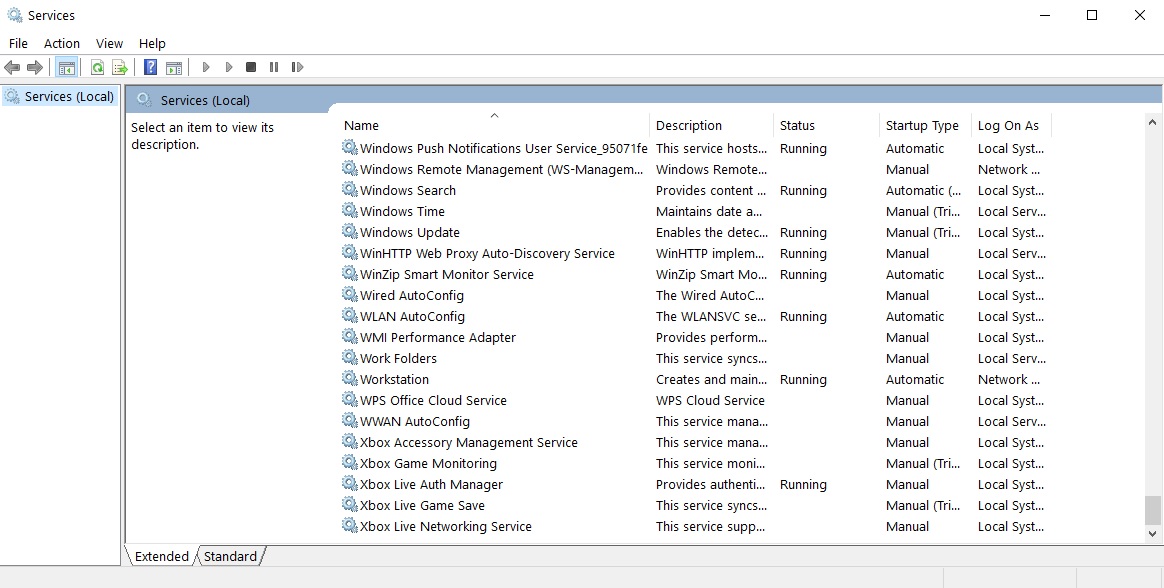Open the View menu

(x=109, y=43)
